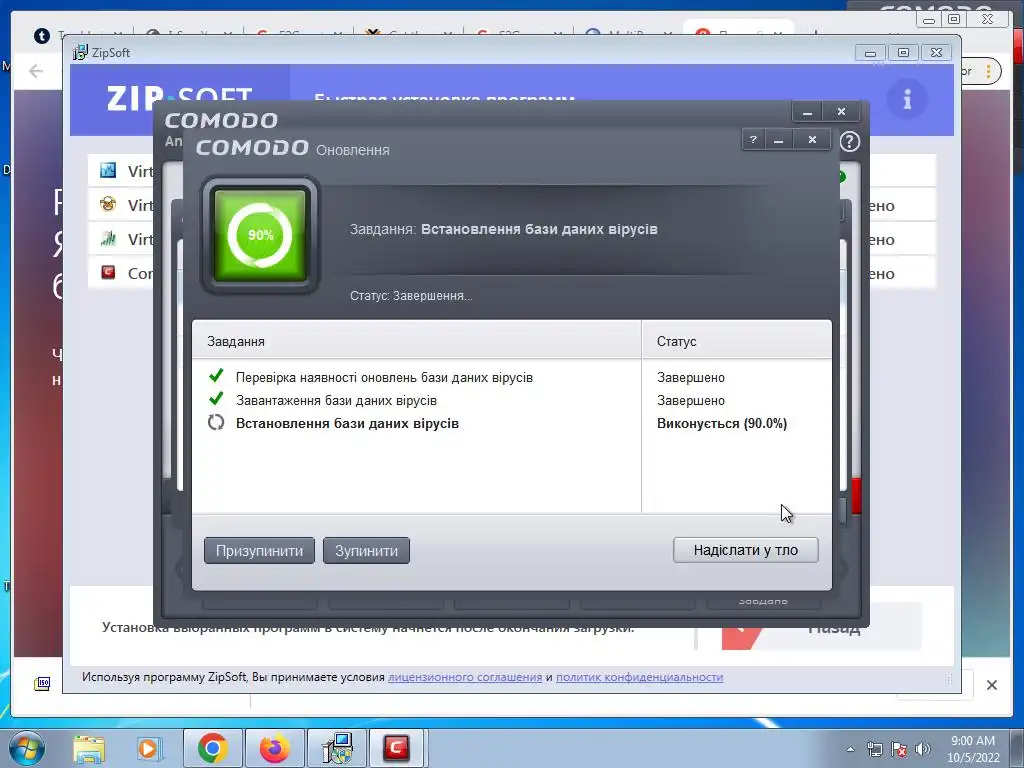The image size is (1024, 768).
Task: Click the second Virt program icon in ZipSoft list
Action: pos(108,204)
